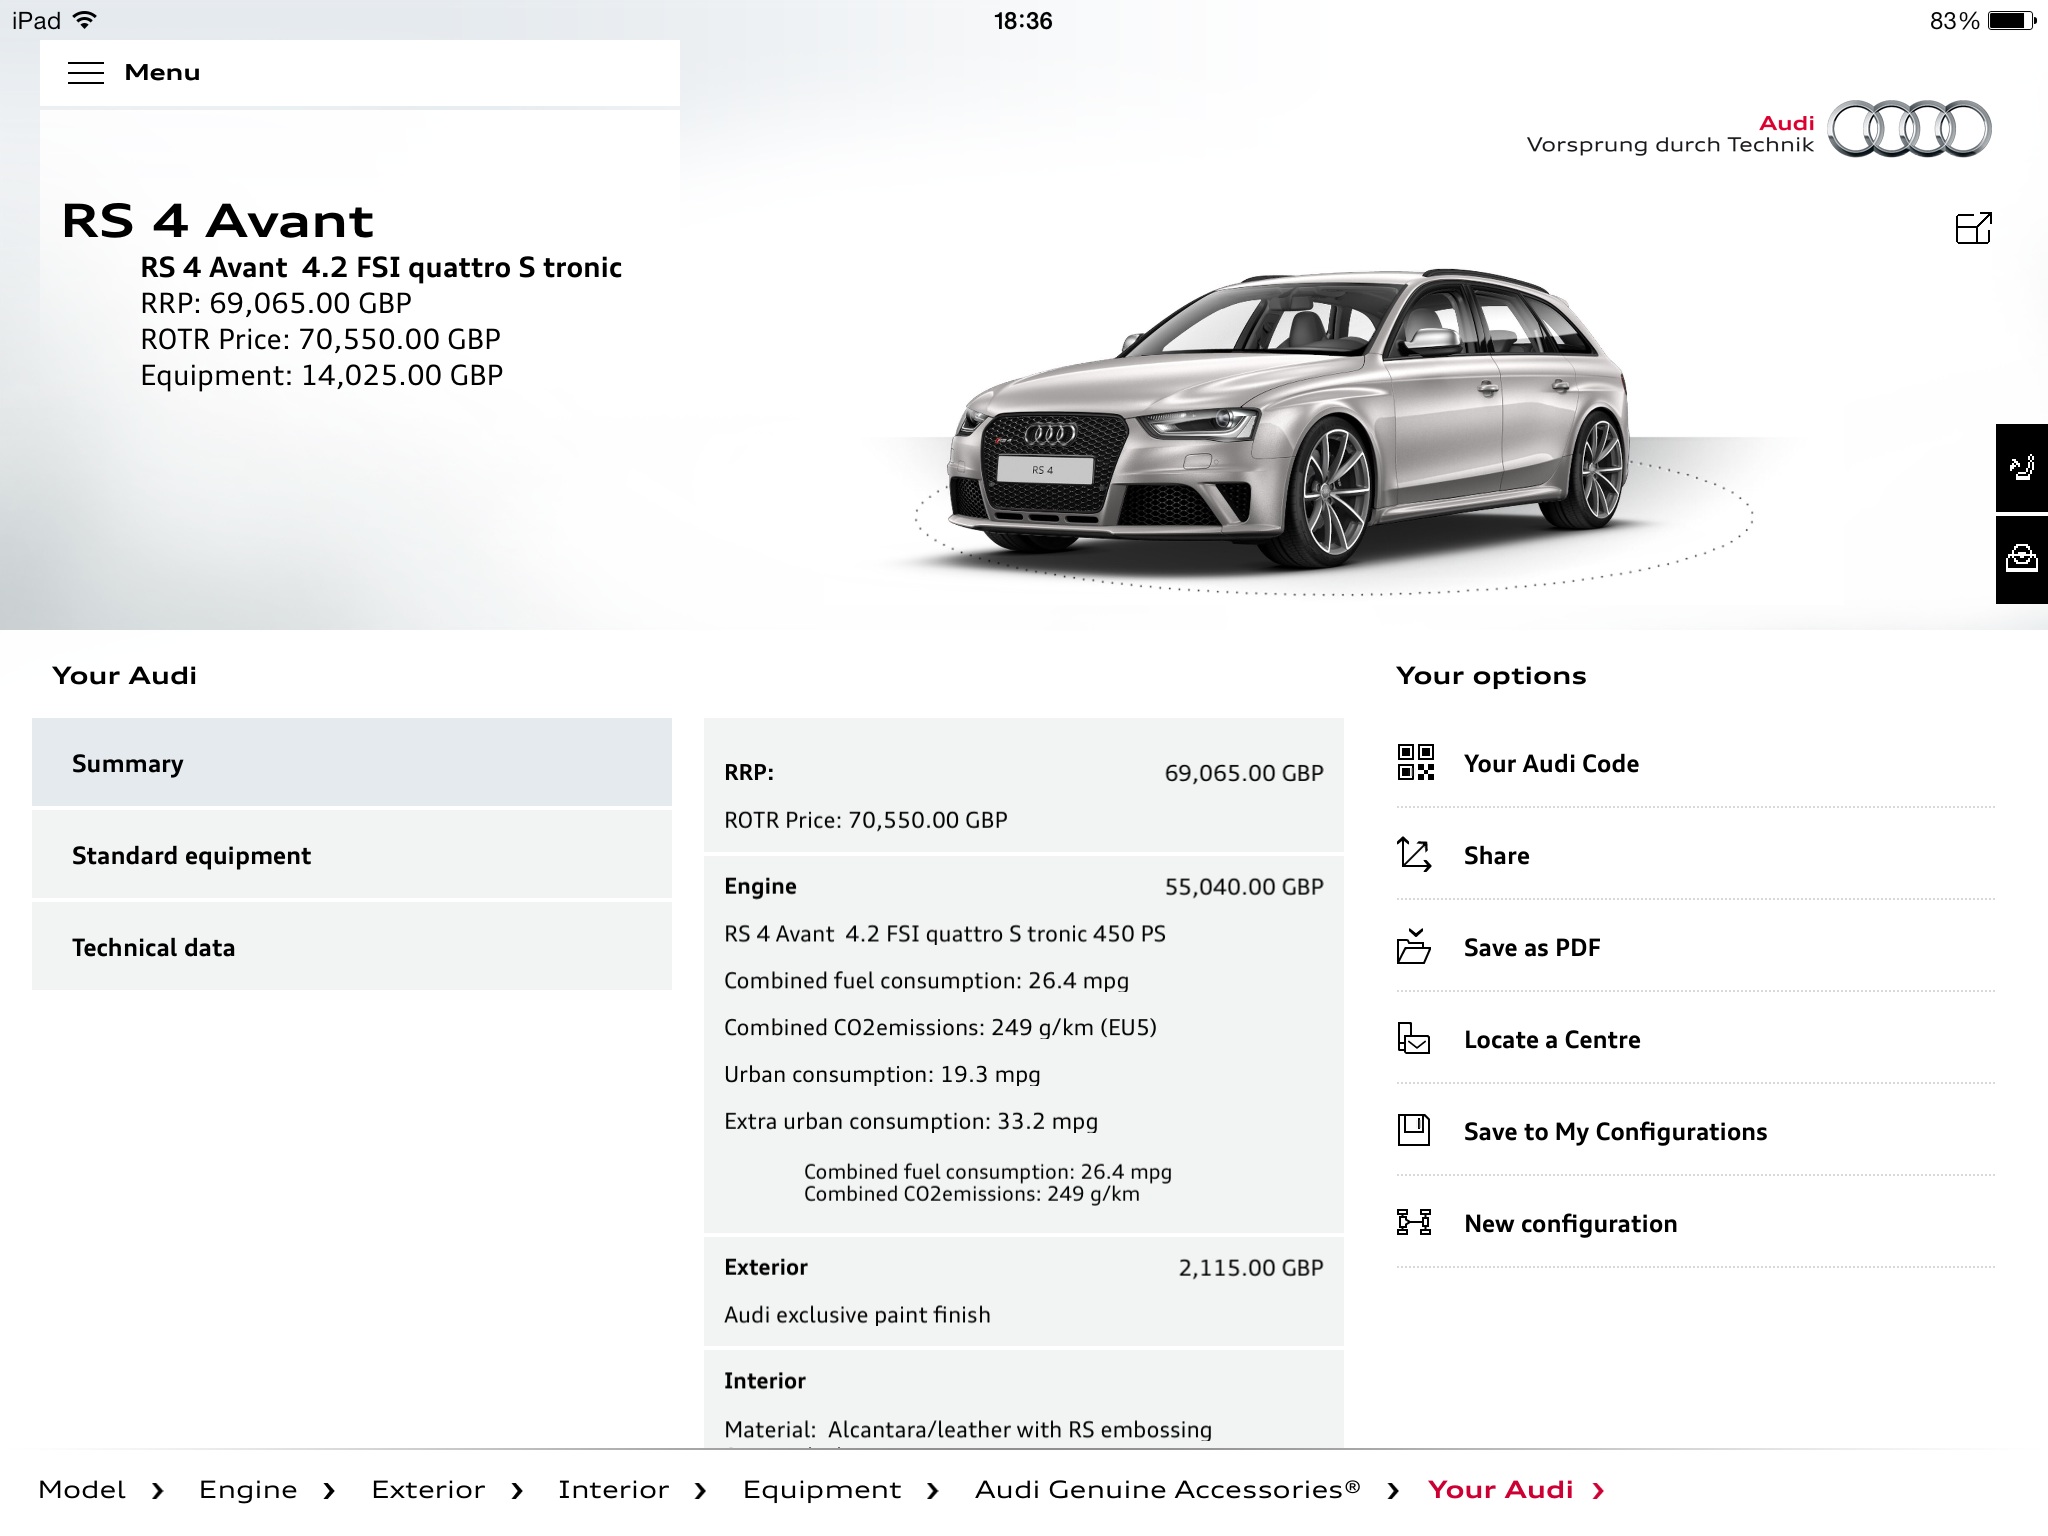Open the hamburger Menu icon

pyautogui.click(x=86, y=73)
